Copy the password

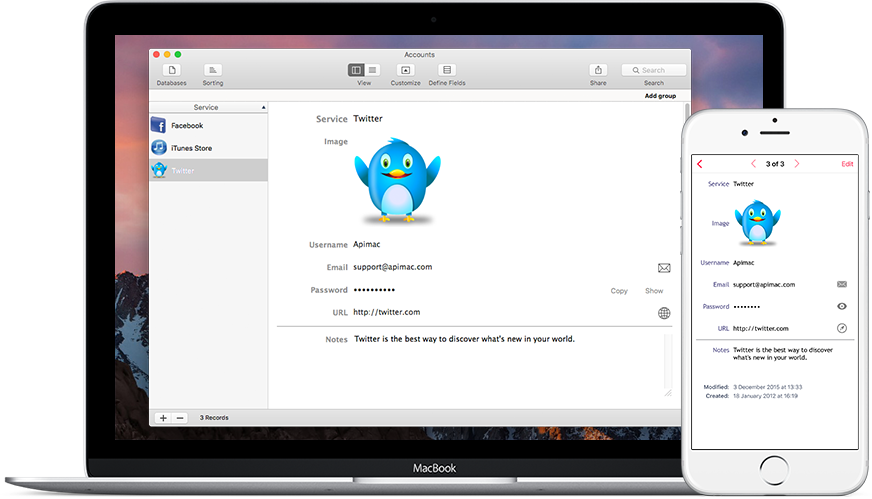pyautogui.click(x=619, y=291)
